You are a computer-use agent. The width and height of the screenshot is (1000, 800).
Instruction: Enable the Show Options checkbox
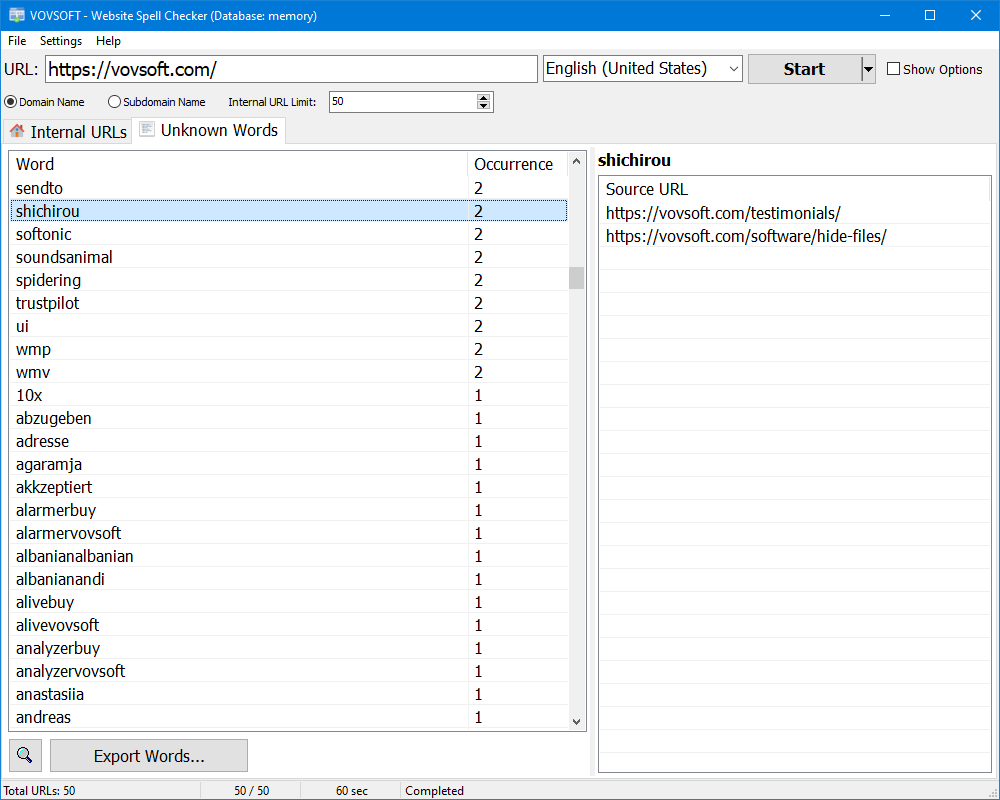pyautogui.click(x=894, y=69)
